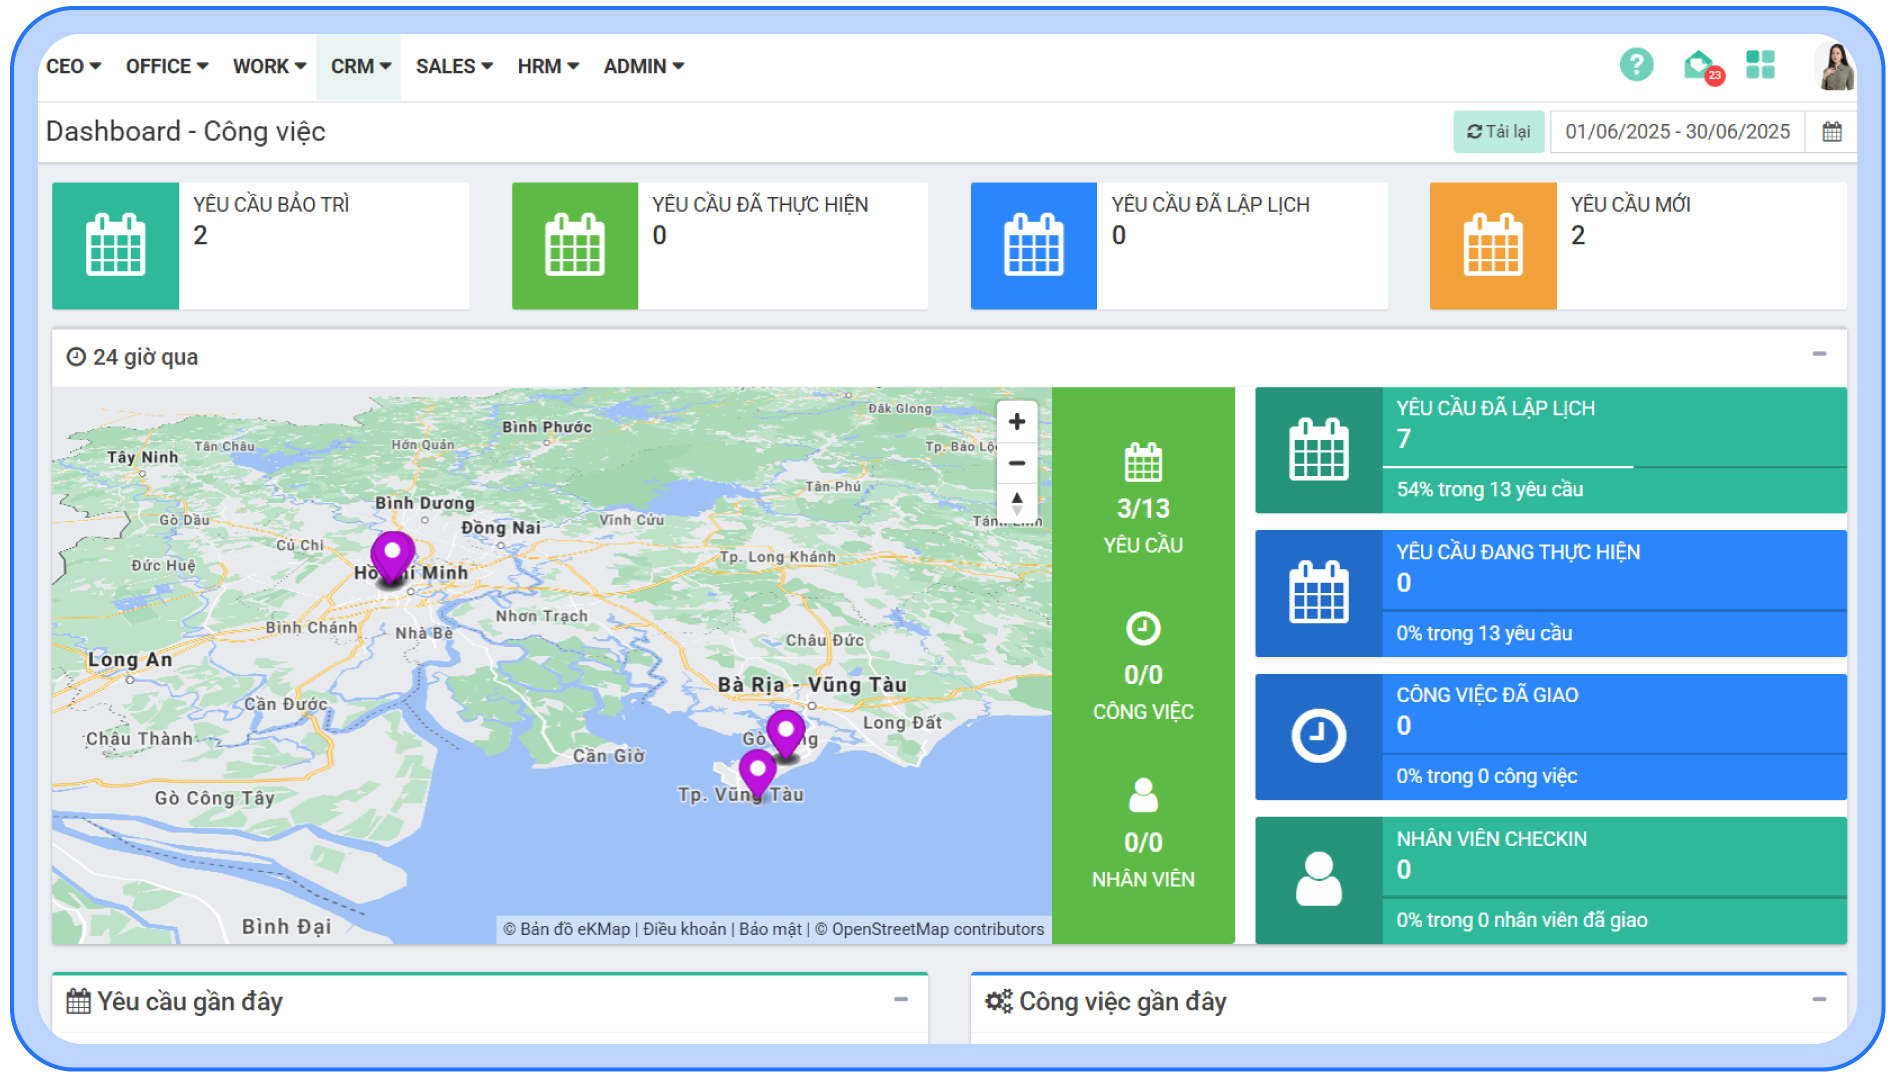
Task: Zoom out on the map
Action: pyautogui.click(x=1017, y=463)
